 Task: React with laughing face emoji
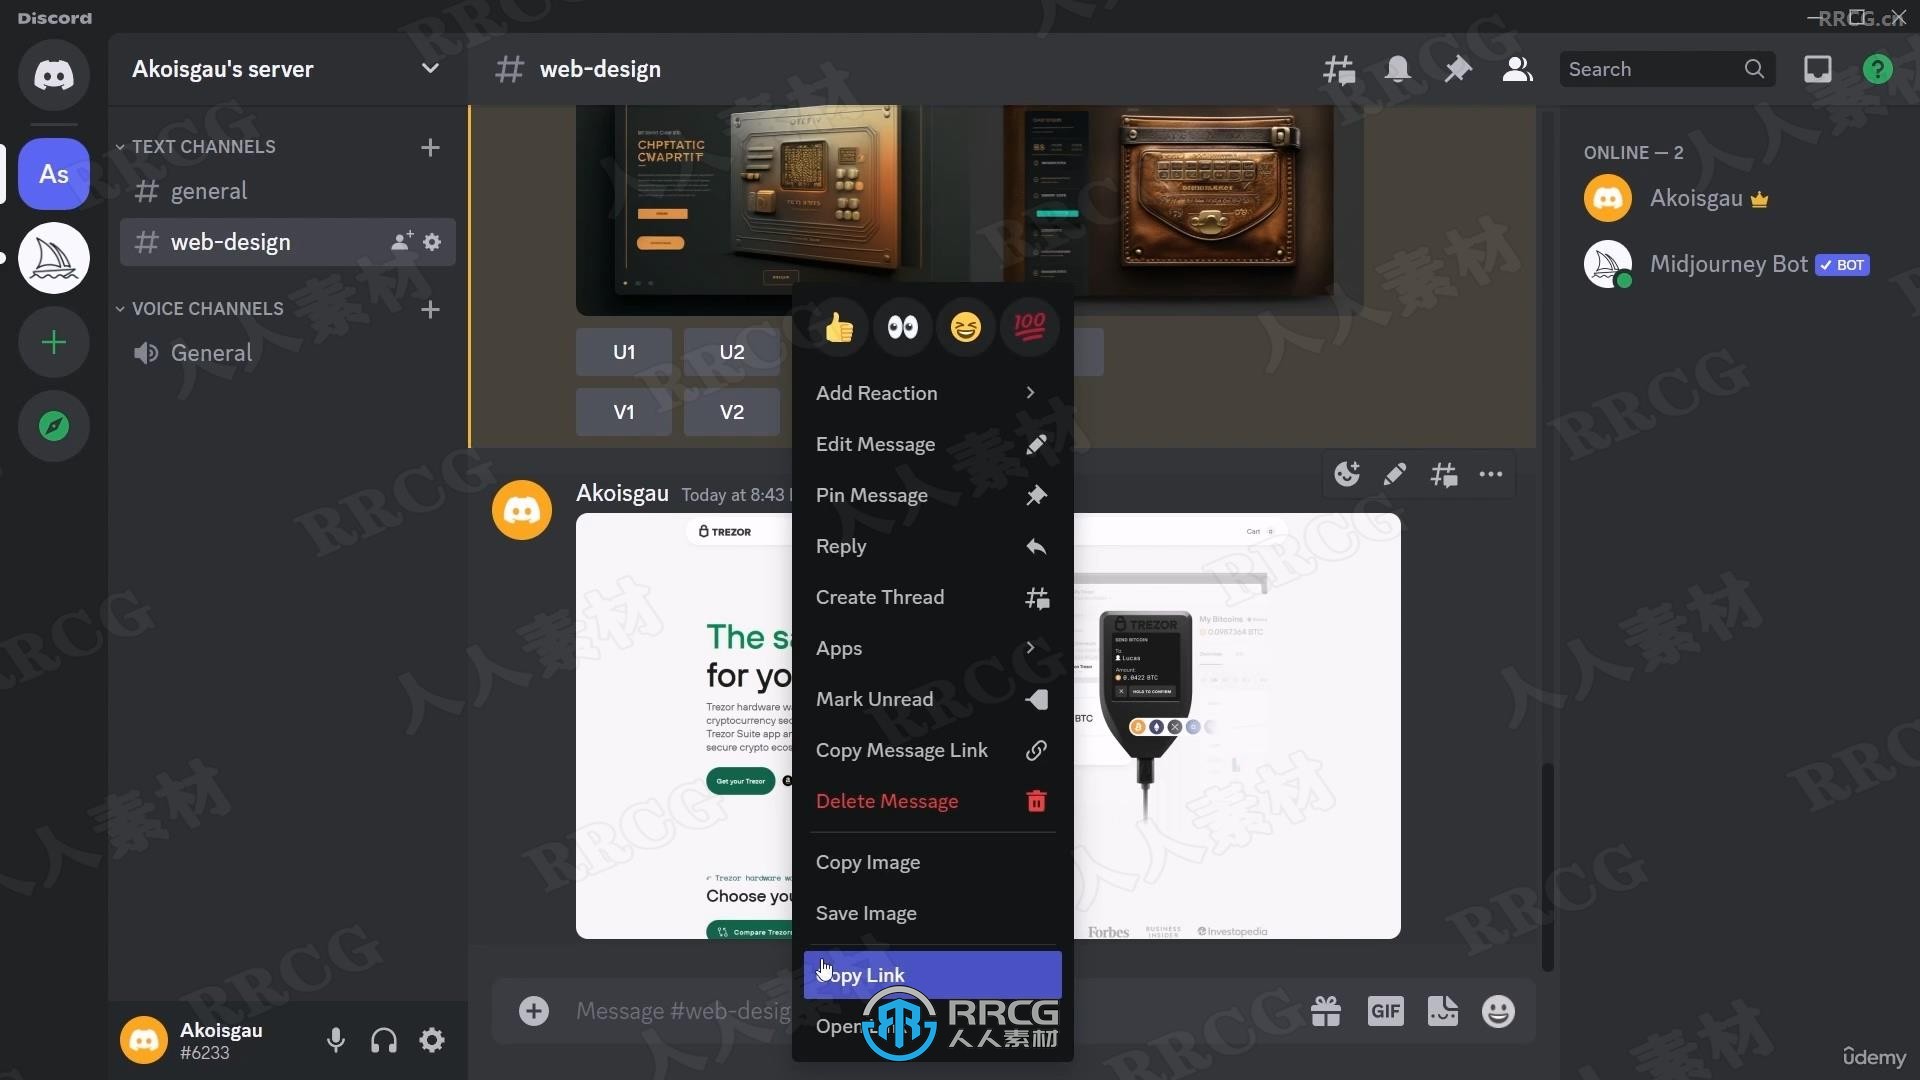click(x=966, y=327)
